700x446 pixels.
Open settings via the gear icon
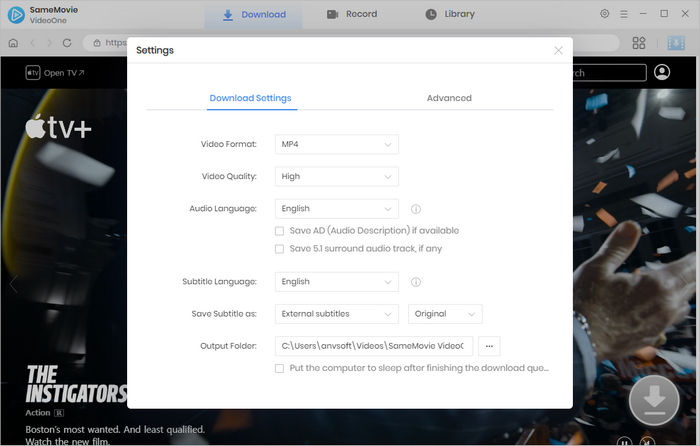click(x=604, y=14)
